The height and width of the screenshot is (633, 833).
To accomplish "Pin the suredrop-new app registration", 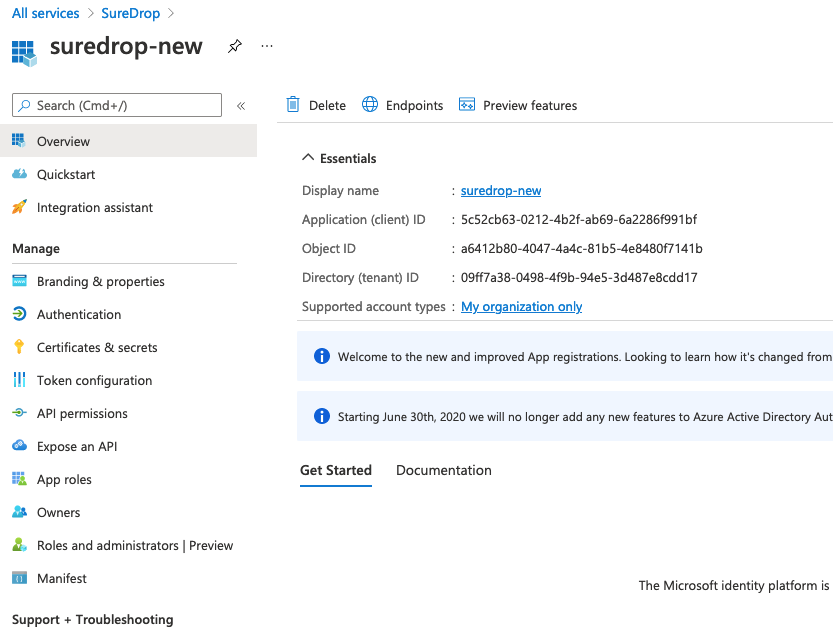I will tap(235, 46).
